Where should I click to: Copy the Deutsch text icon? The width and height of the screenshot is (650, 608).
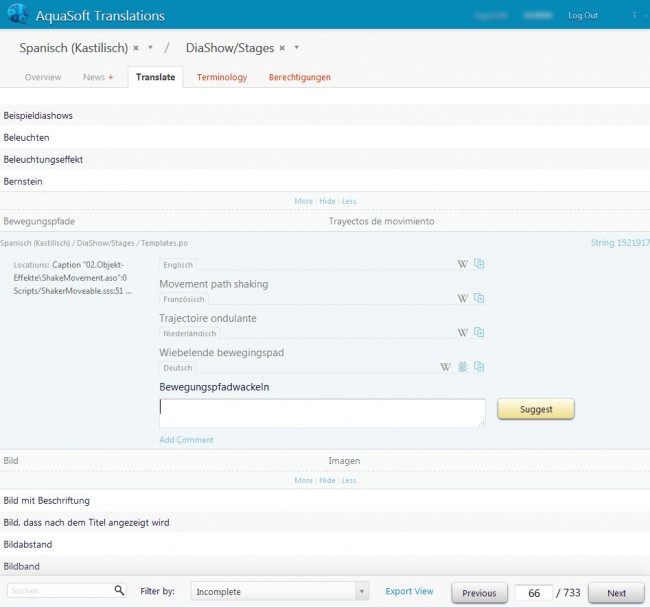click(479, 367)
